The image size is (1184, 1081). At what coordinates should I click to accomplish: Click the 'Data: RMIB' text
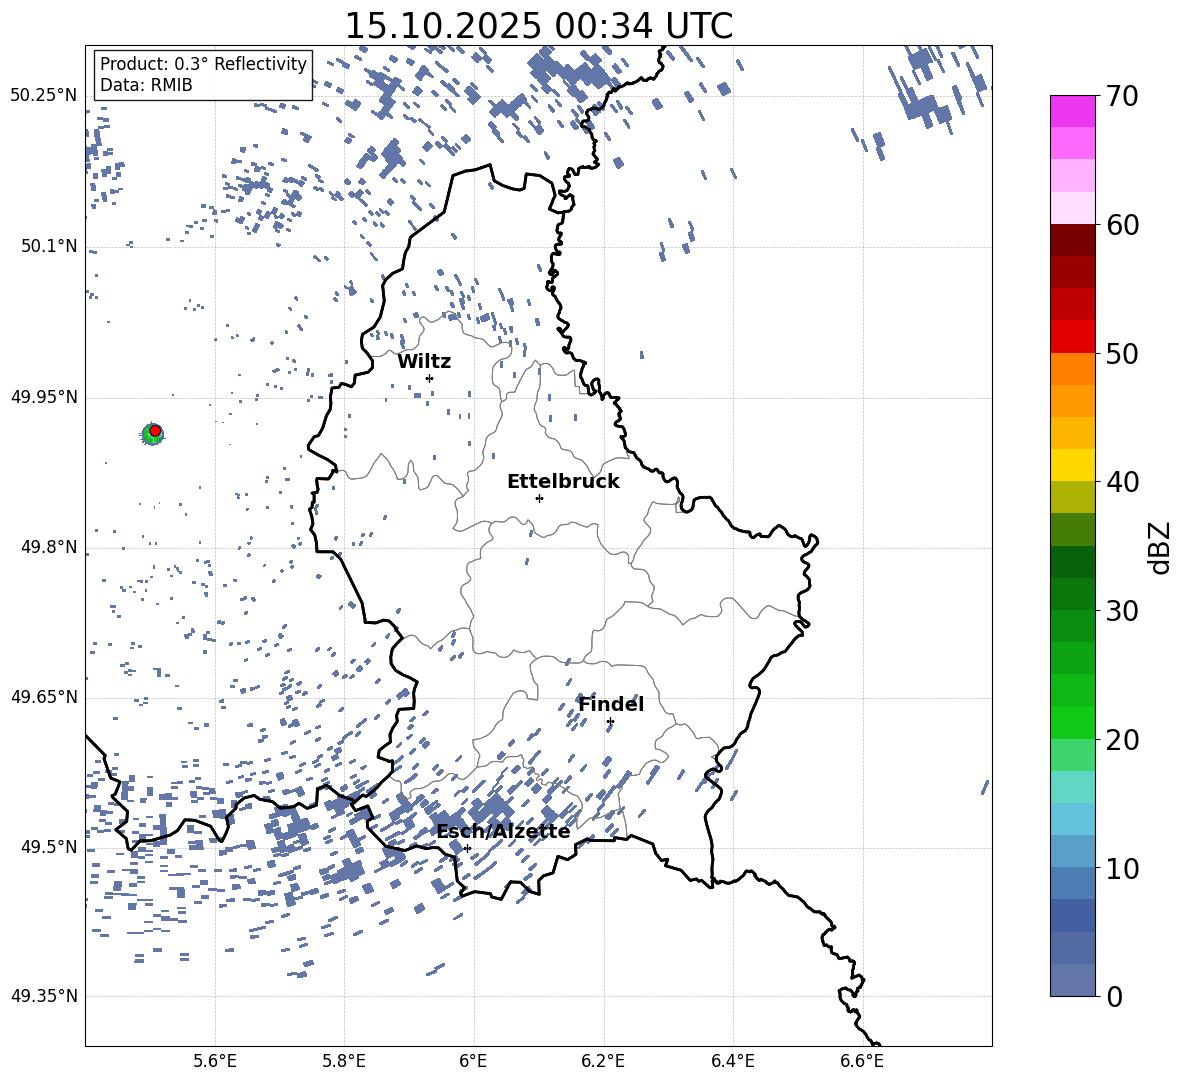point(146,85)
